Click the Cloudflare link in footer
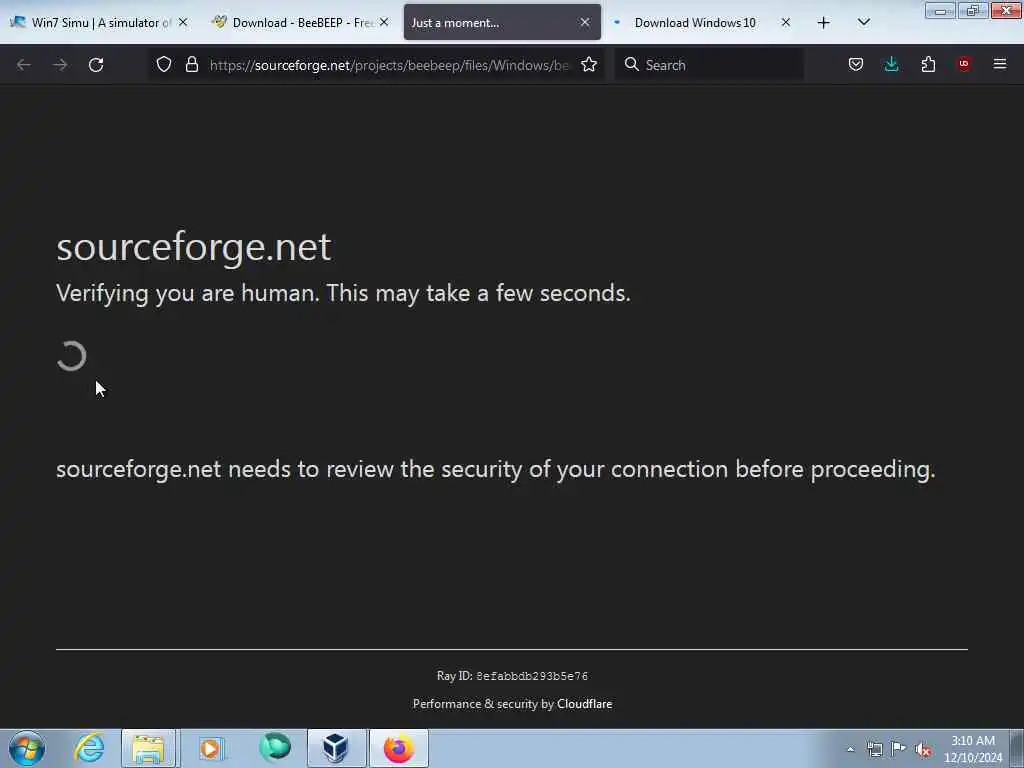1024x768 pixels. (584, 704)
